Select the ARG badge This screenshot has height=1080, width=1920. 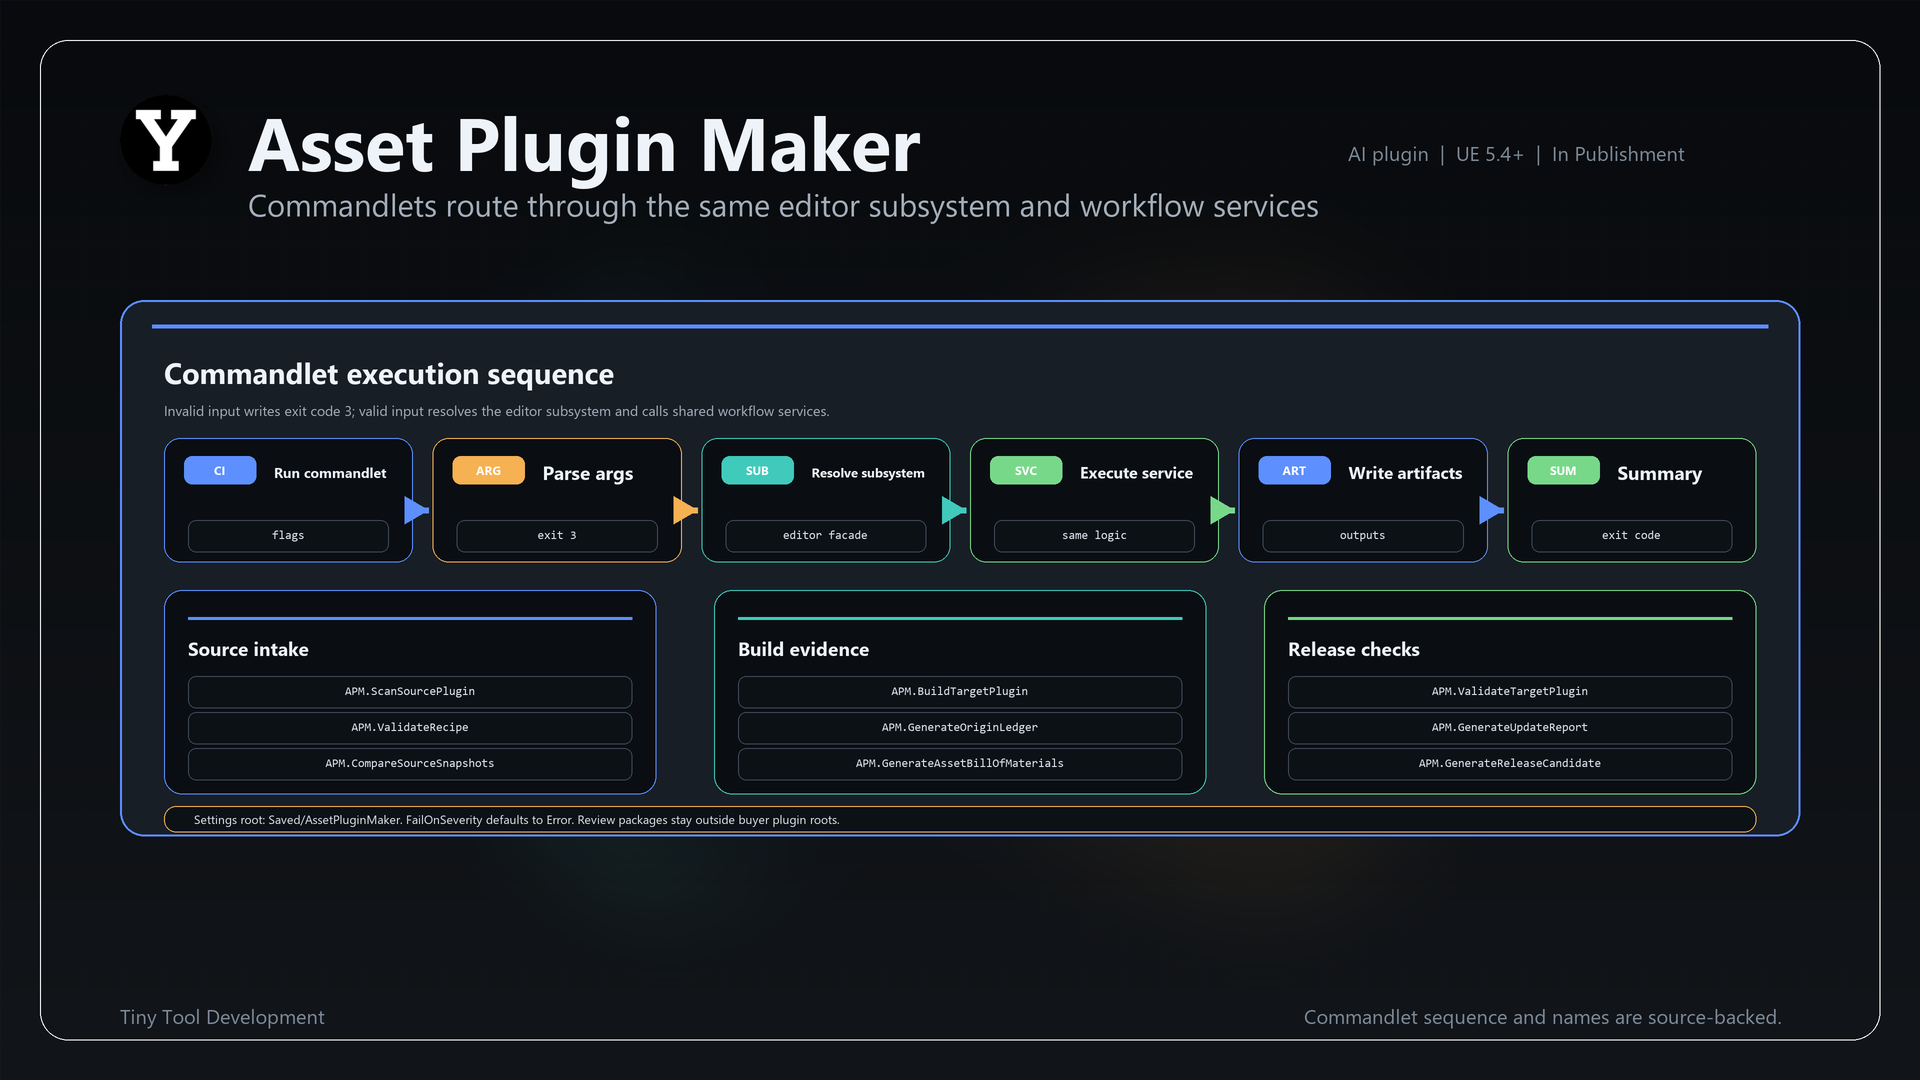click(488, 471)
